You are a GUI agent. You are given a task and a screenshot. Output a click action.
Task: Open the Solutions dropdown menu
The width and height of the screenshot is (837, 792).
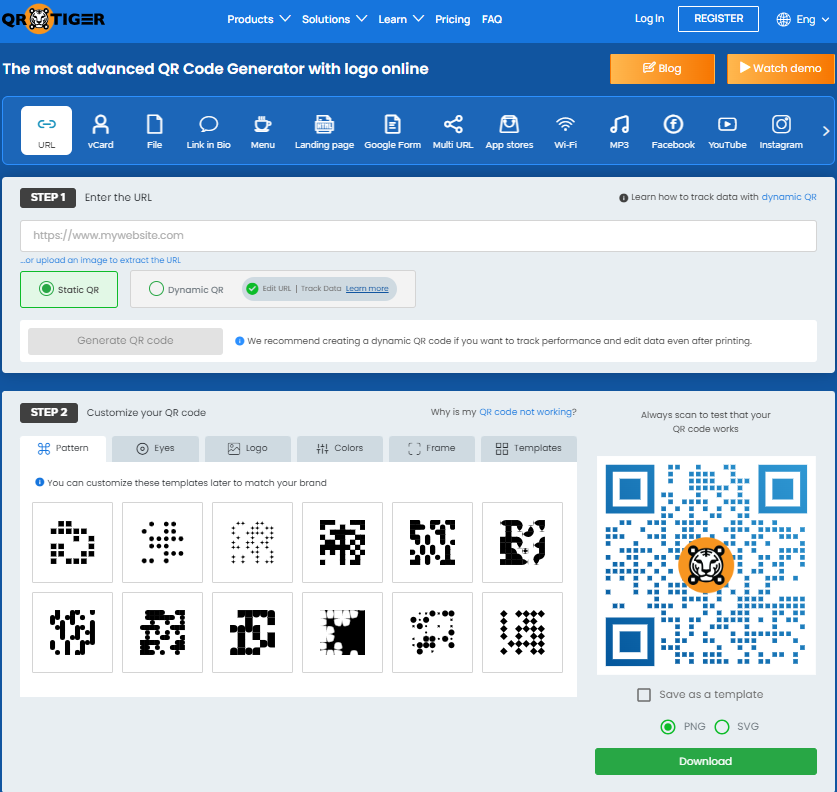[334, 19]
